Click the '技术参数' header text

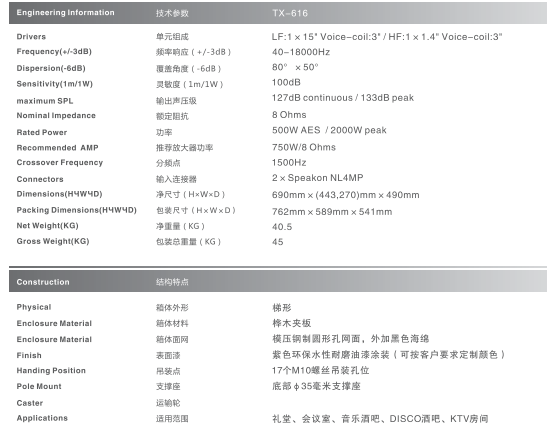pyautogui.click(x=172, y=13)
